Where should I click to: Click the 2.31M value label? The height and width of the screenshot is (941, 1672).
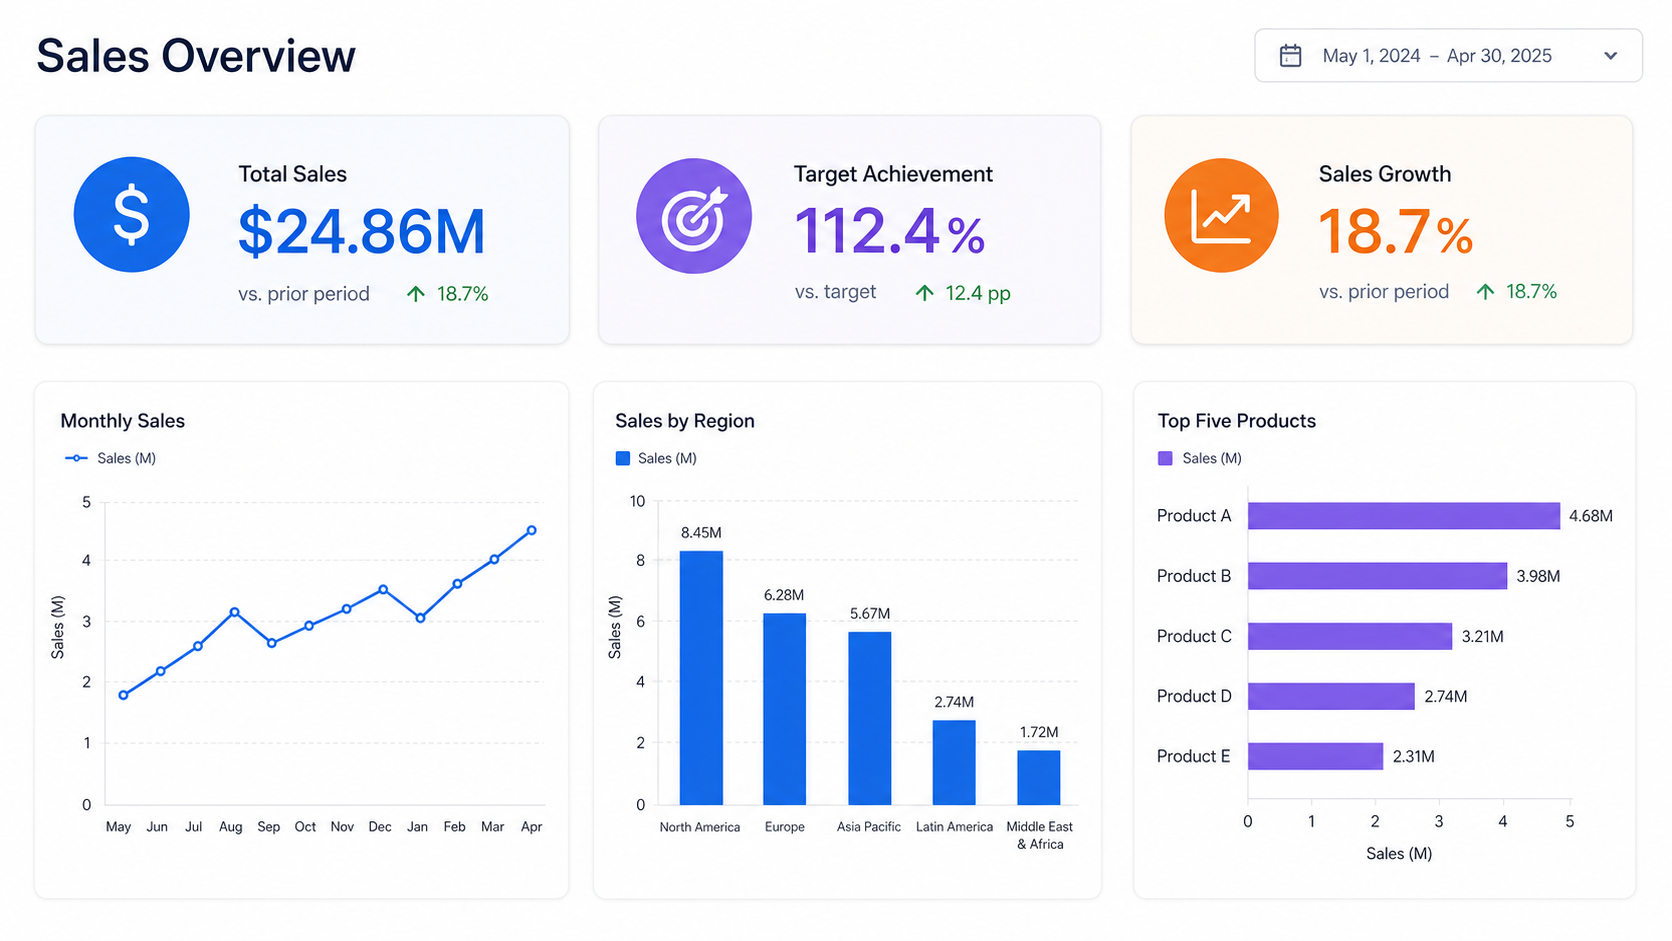point(1414,756)
